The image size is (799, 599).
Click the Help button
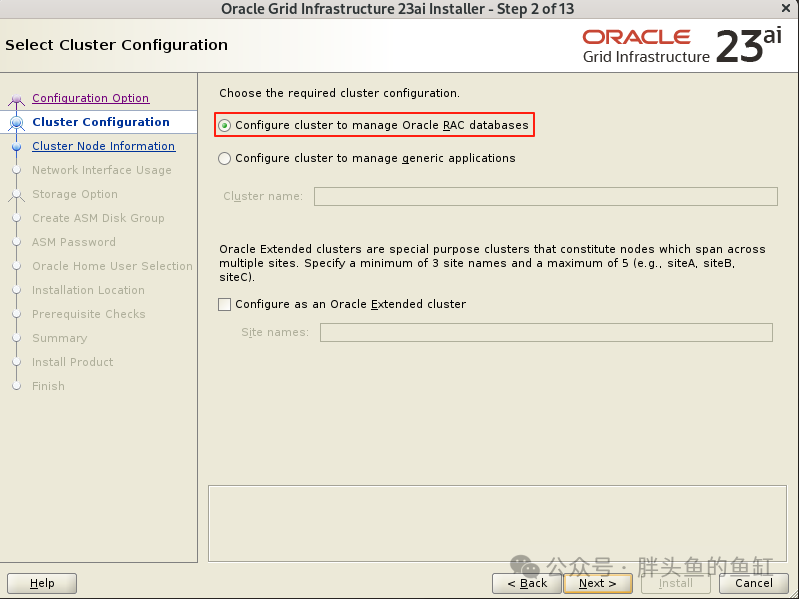coord(42,583)
